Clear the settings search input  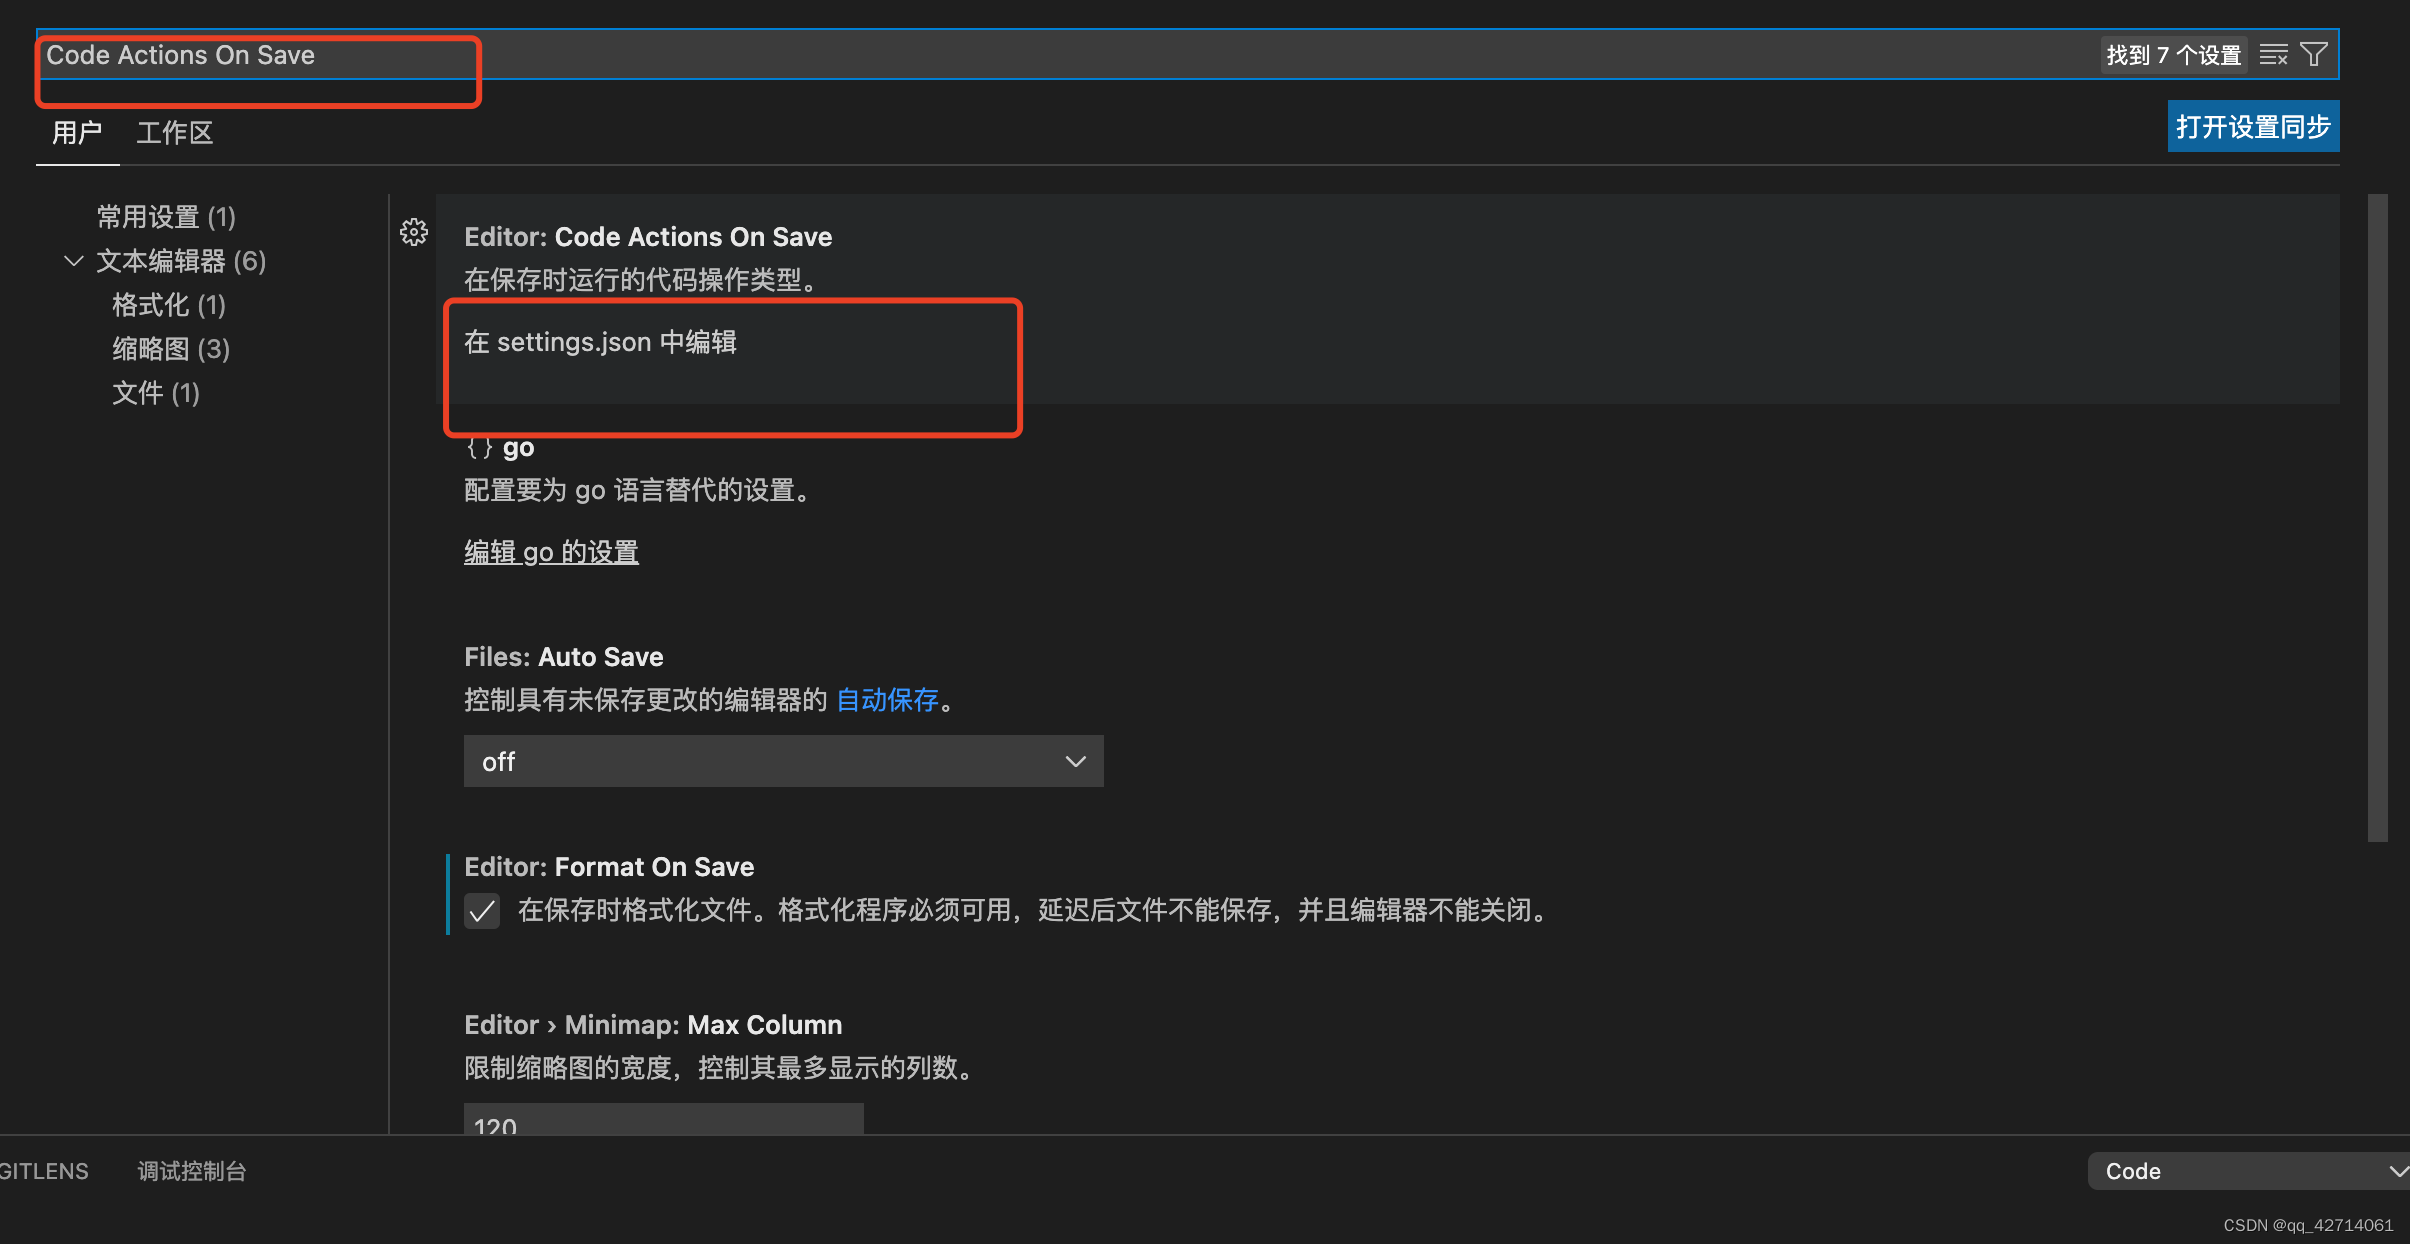point(2273,55)
